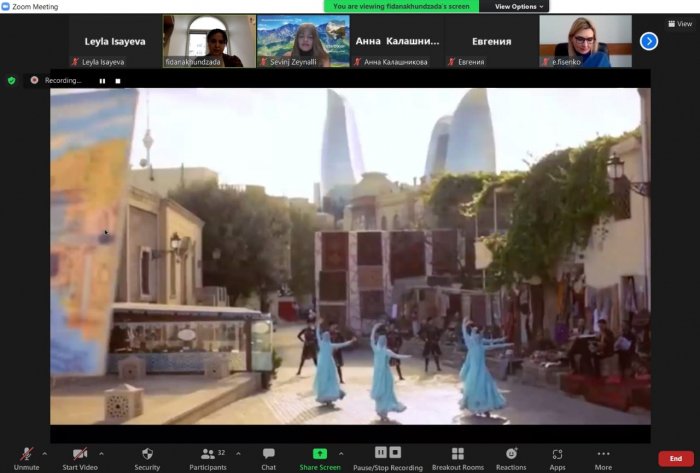Open the Reactions menu

511,459
